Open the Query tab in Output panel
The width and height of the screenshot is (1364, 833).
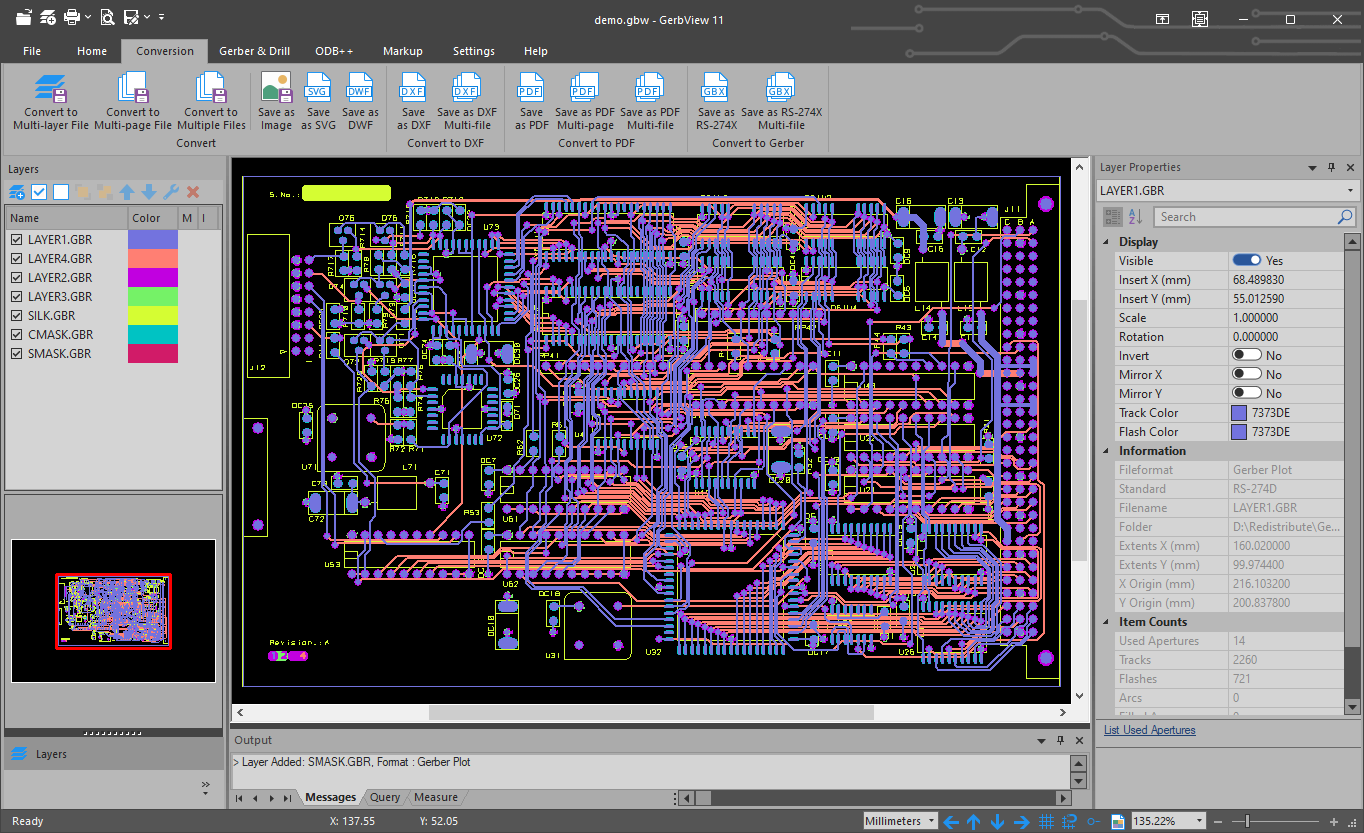click(x=384, y=797)
